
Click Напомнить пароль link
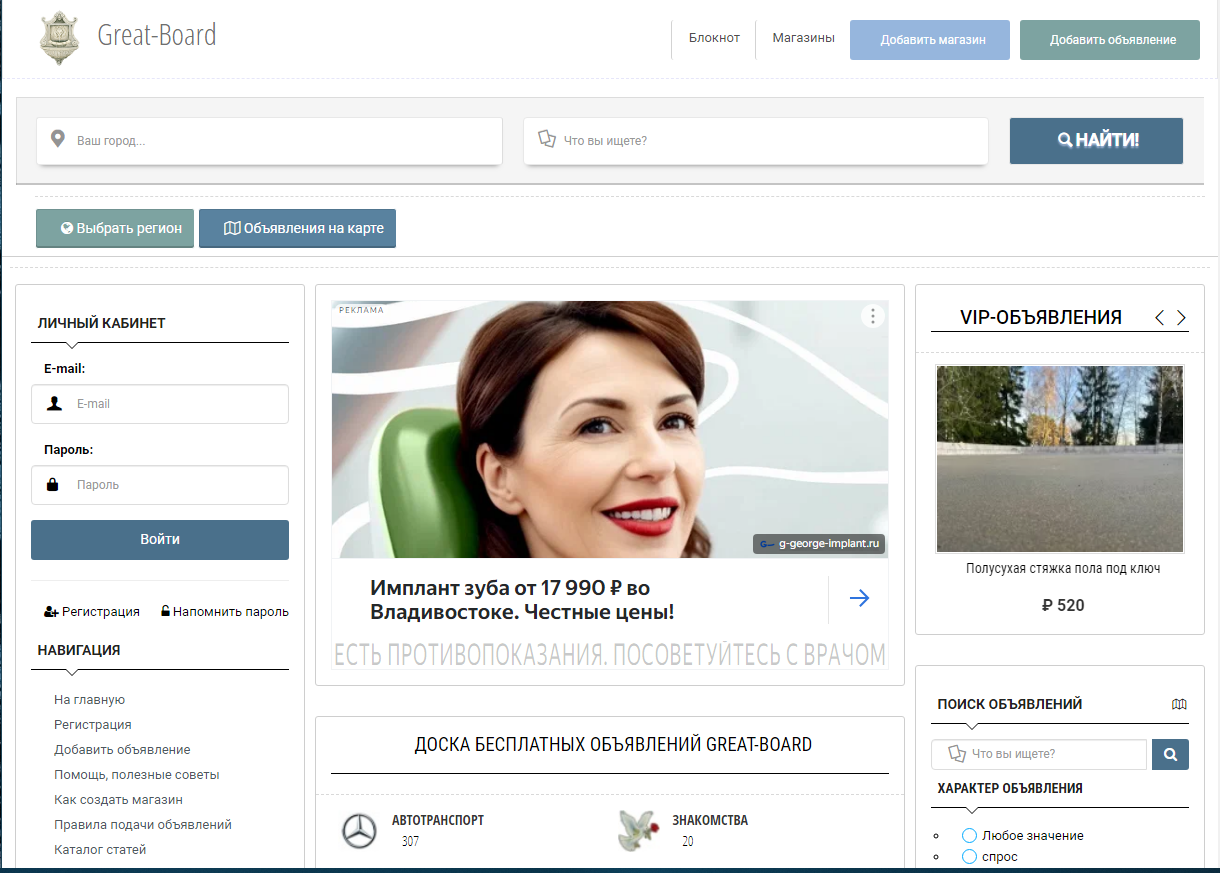pos(225,611)
